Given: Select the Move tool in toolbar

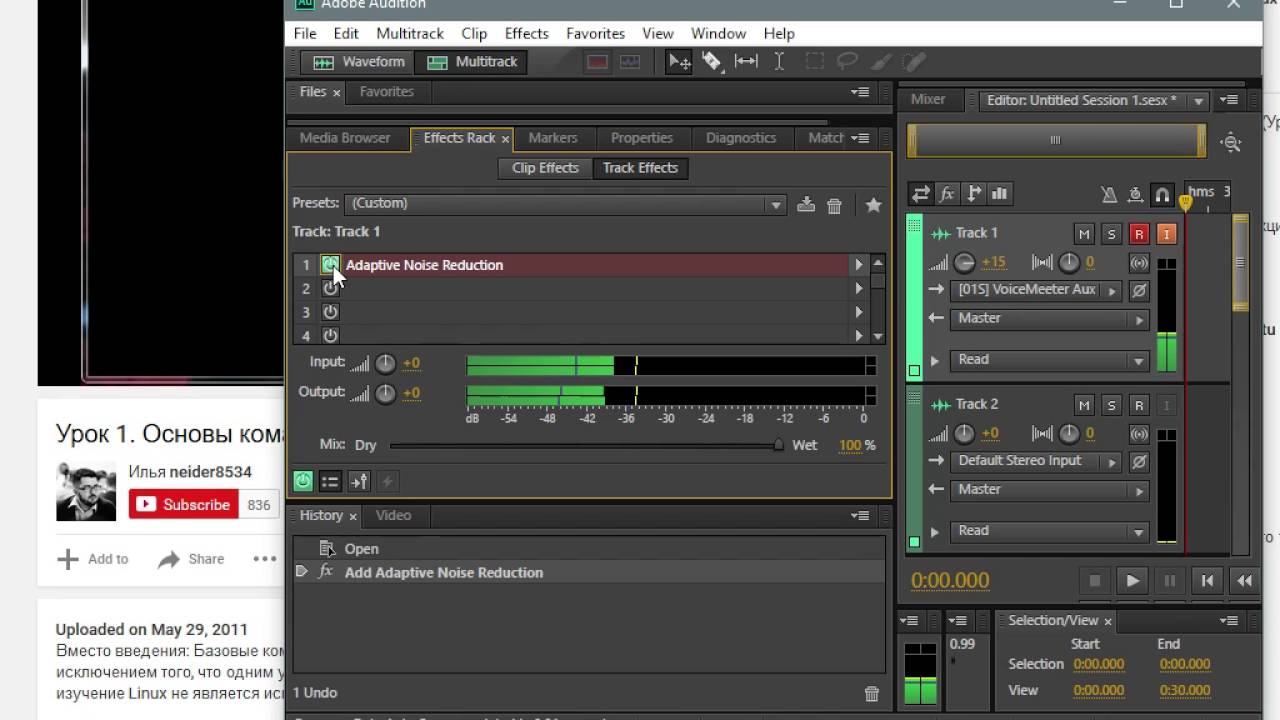Looking at the screenshot, I should (x=679, y=62).
